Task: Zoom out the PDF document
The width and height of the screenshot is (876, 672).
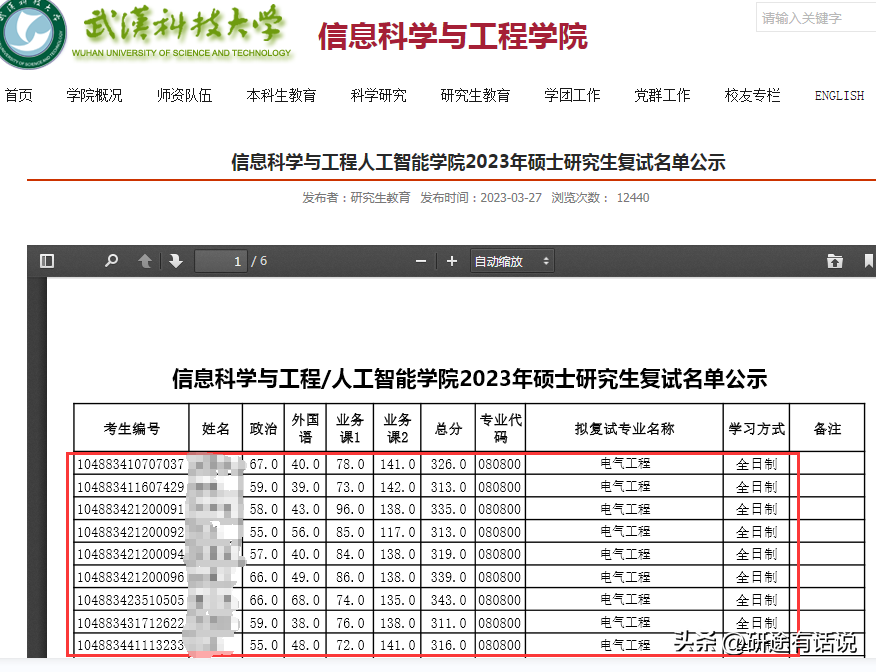Action: click(x=421, y=261)
